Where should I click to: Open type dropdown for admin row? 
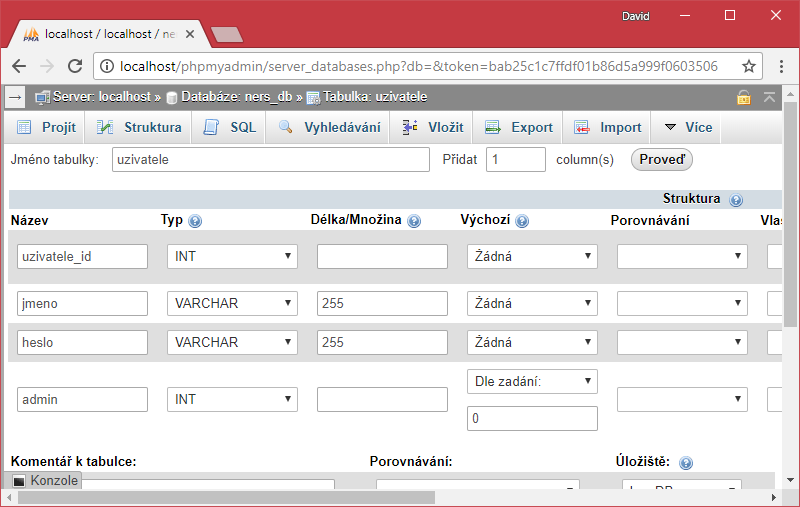[232, 399]
